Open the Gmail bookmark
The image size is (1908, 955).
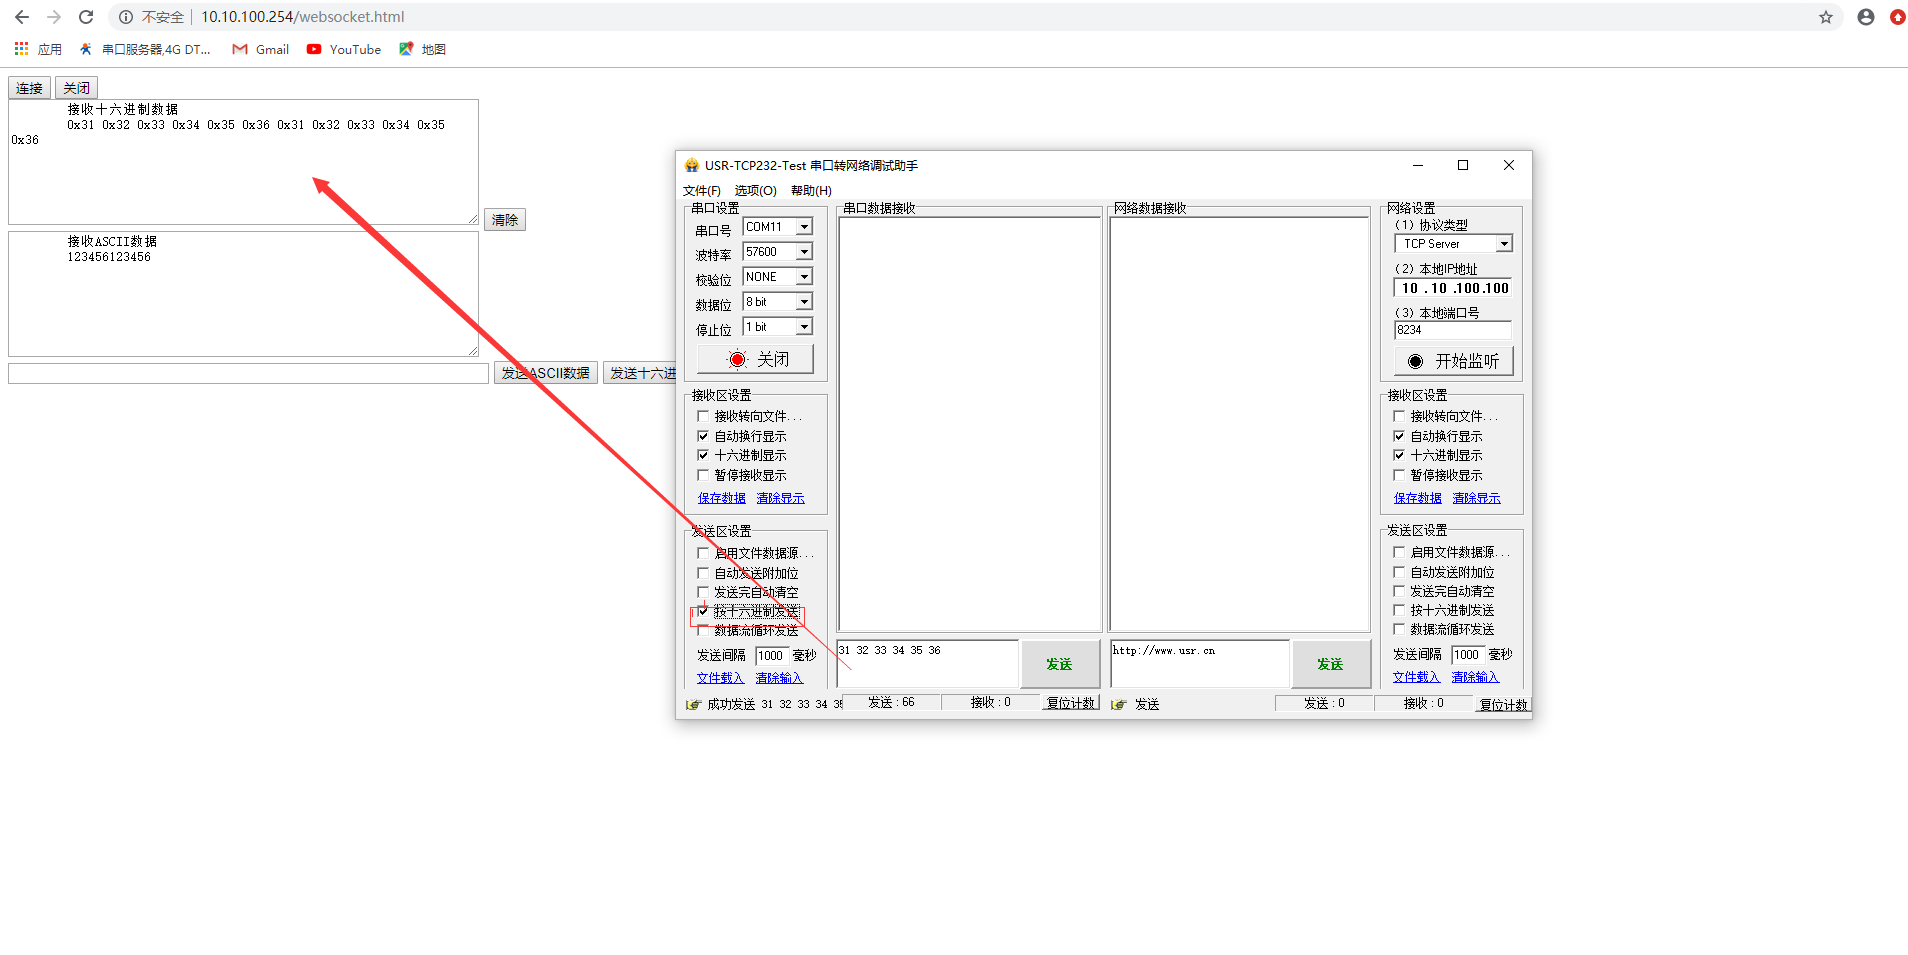click(x=261, y=49)
